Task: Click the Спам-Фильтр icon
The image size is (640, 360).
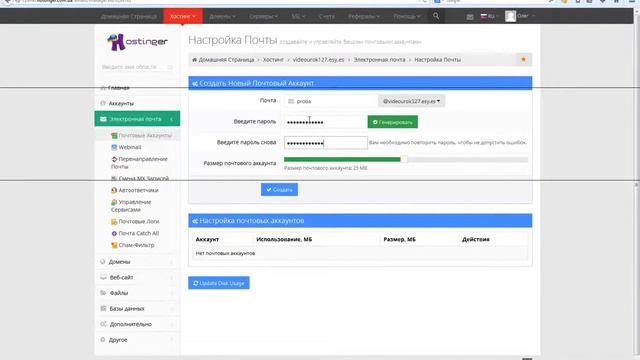Action: (114, 245)
